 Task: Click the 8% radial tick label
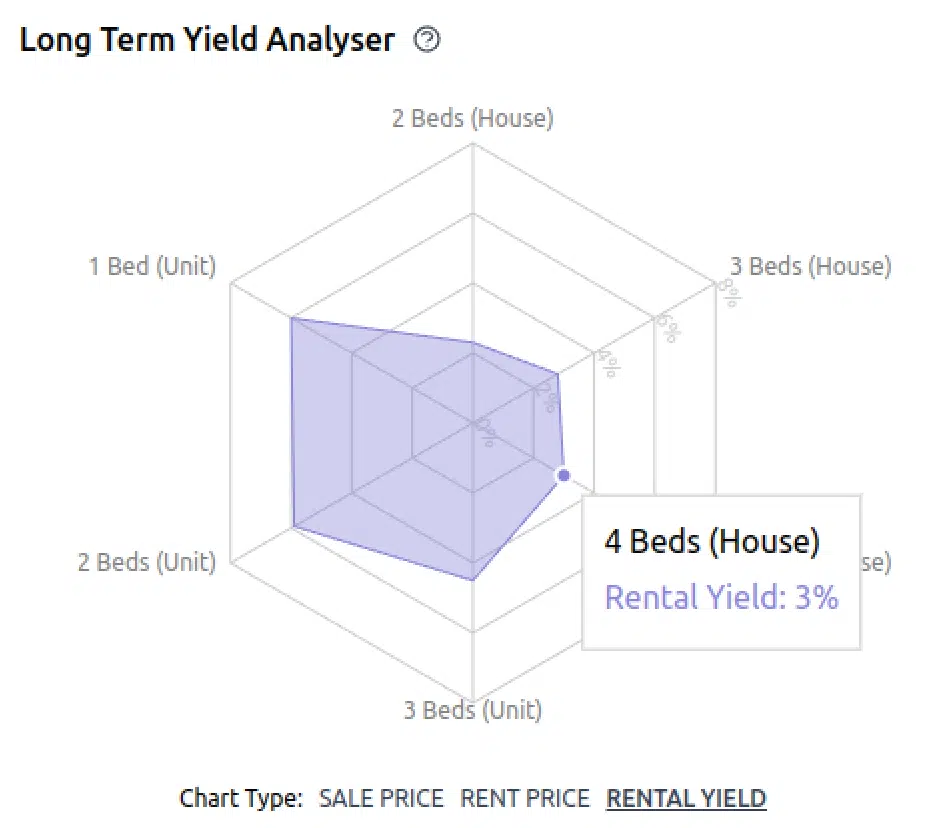730,293
